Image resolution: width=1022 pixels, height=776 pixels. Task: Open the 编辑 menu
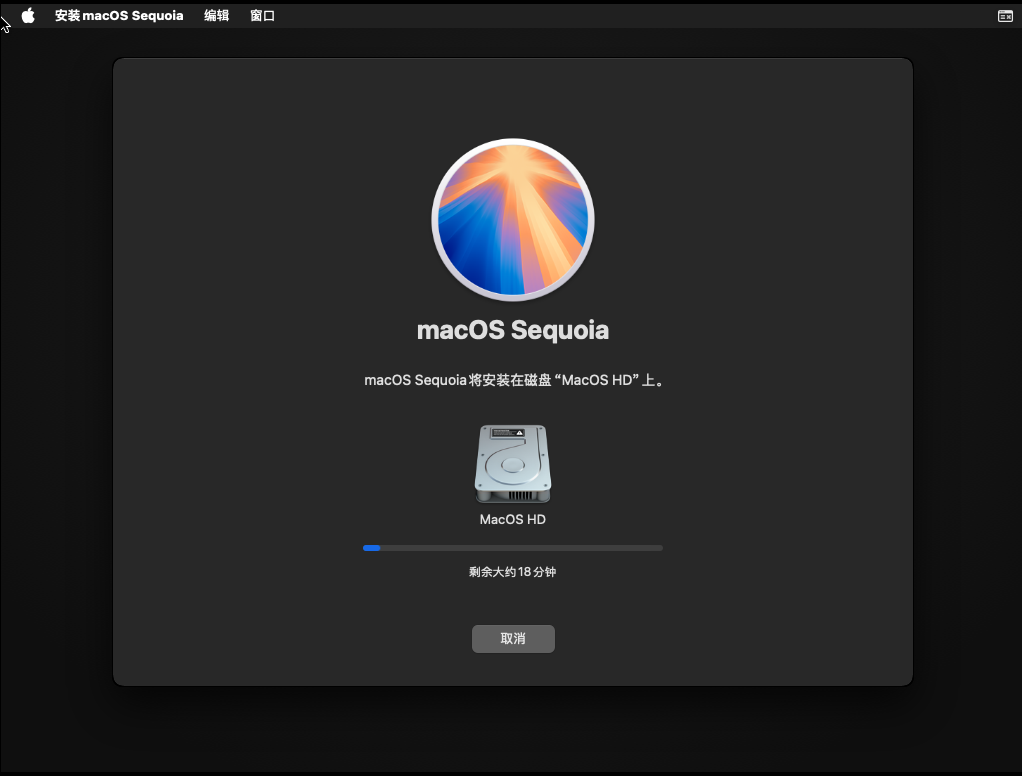216,16
